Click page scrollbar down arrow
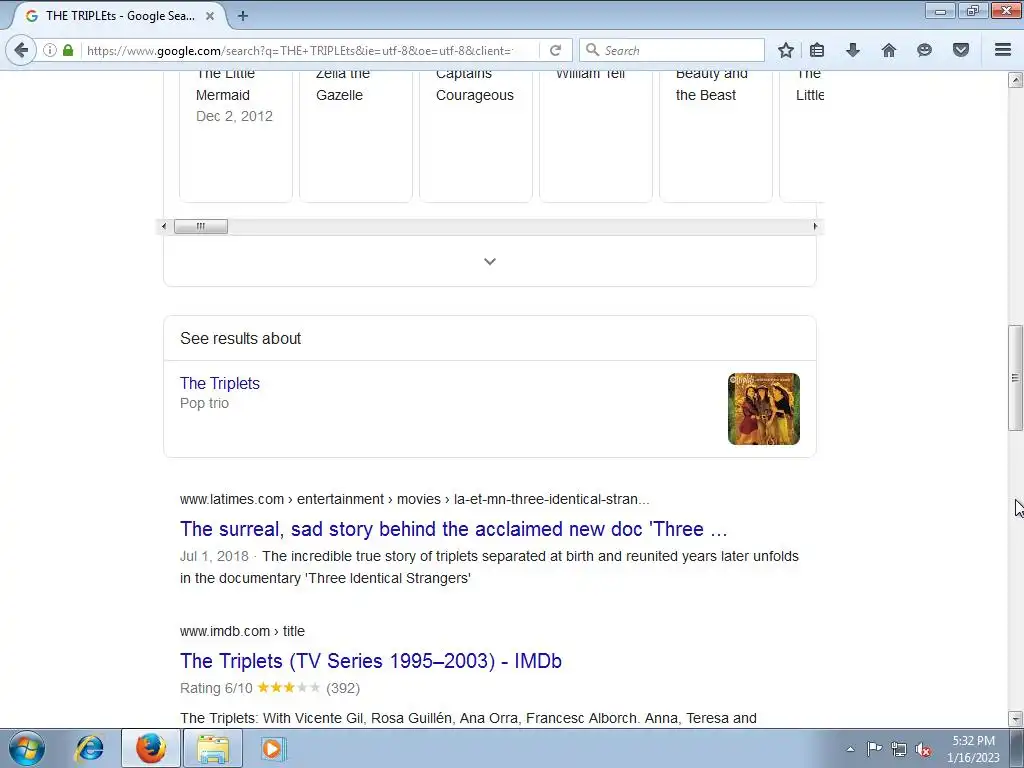This screenshot has width=1024, height=768. click(x=1015, y=718)
